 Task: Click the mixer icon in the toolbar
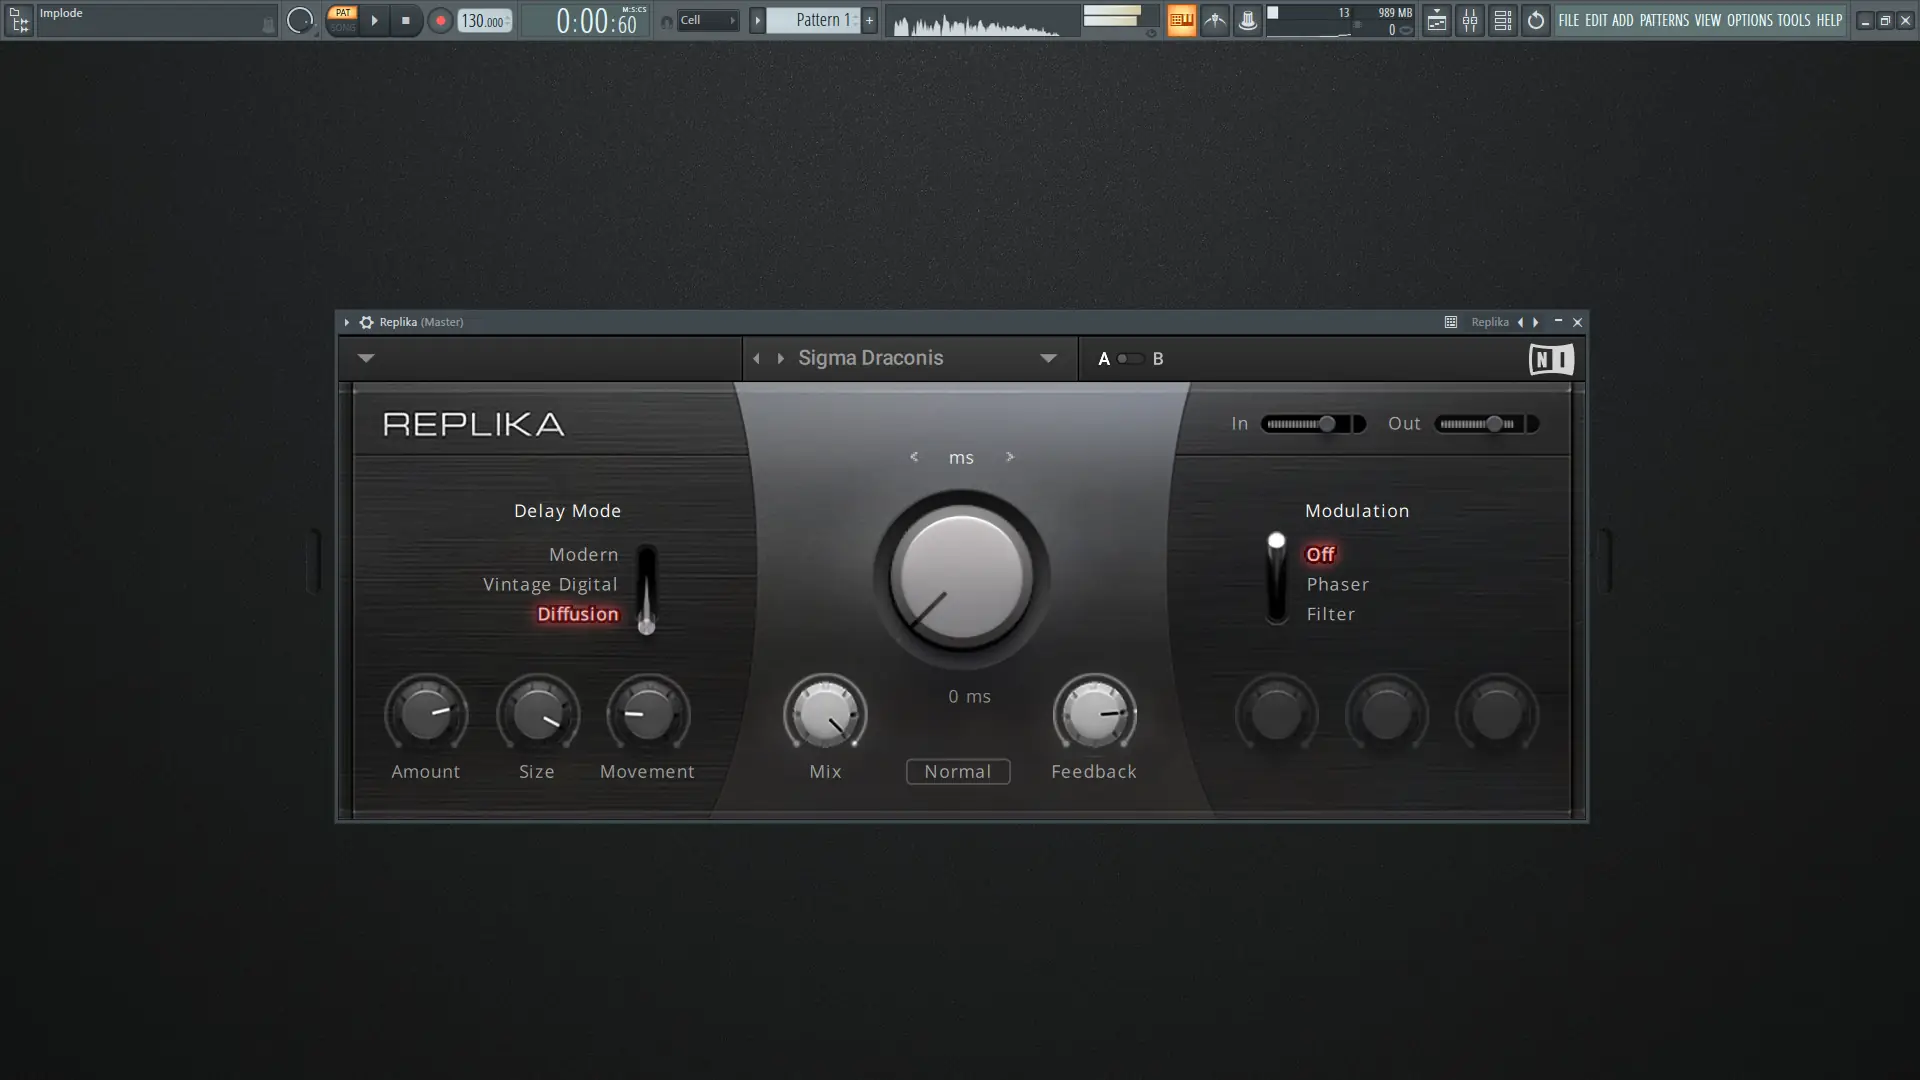tap(1470, 20)
